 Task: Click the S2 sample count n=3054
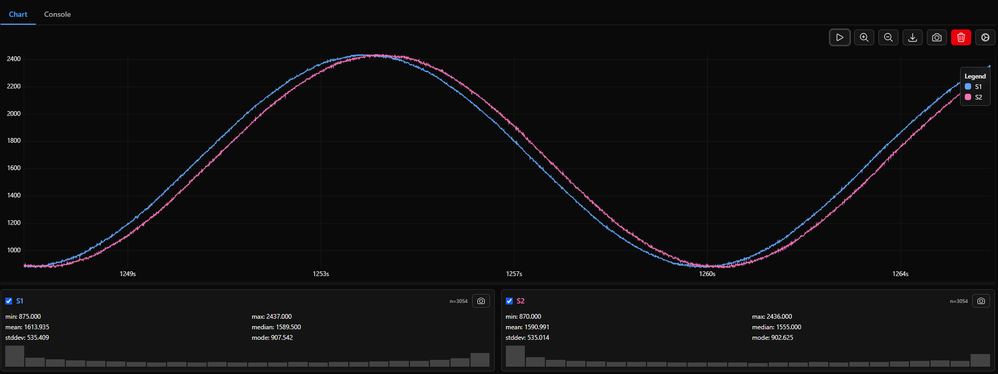960,301
